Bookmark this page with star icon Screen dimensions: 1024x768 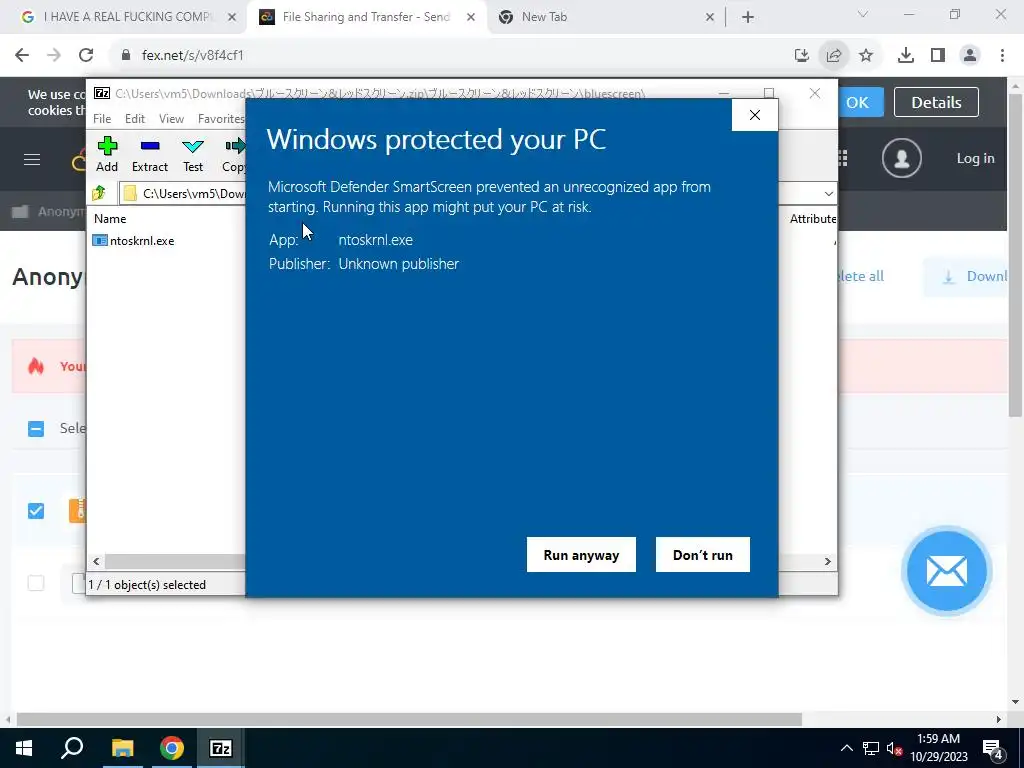(866, 55)
